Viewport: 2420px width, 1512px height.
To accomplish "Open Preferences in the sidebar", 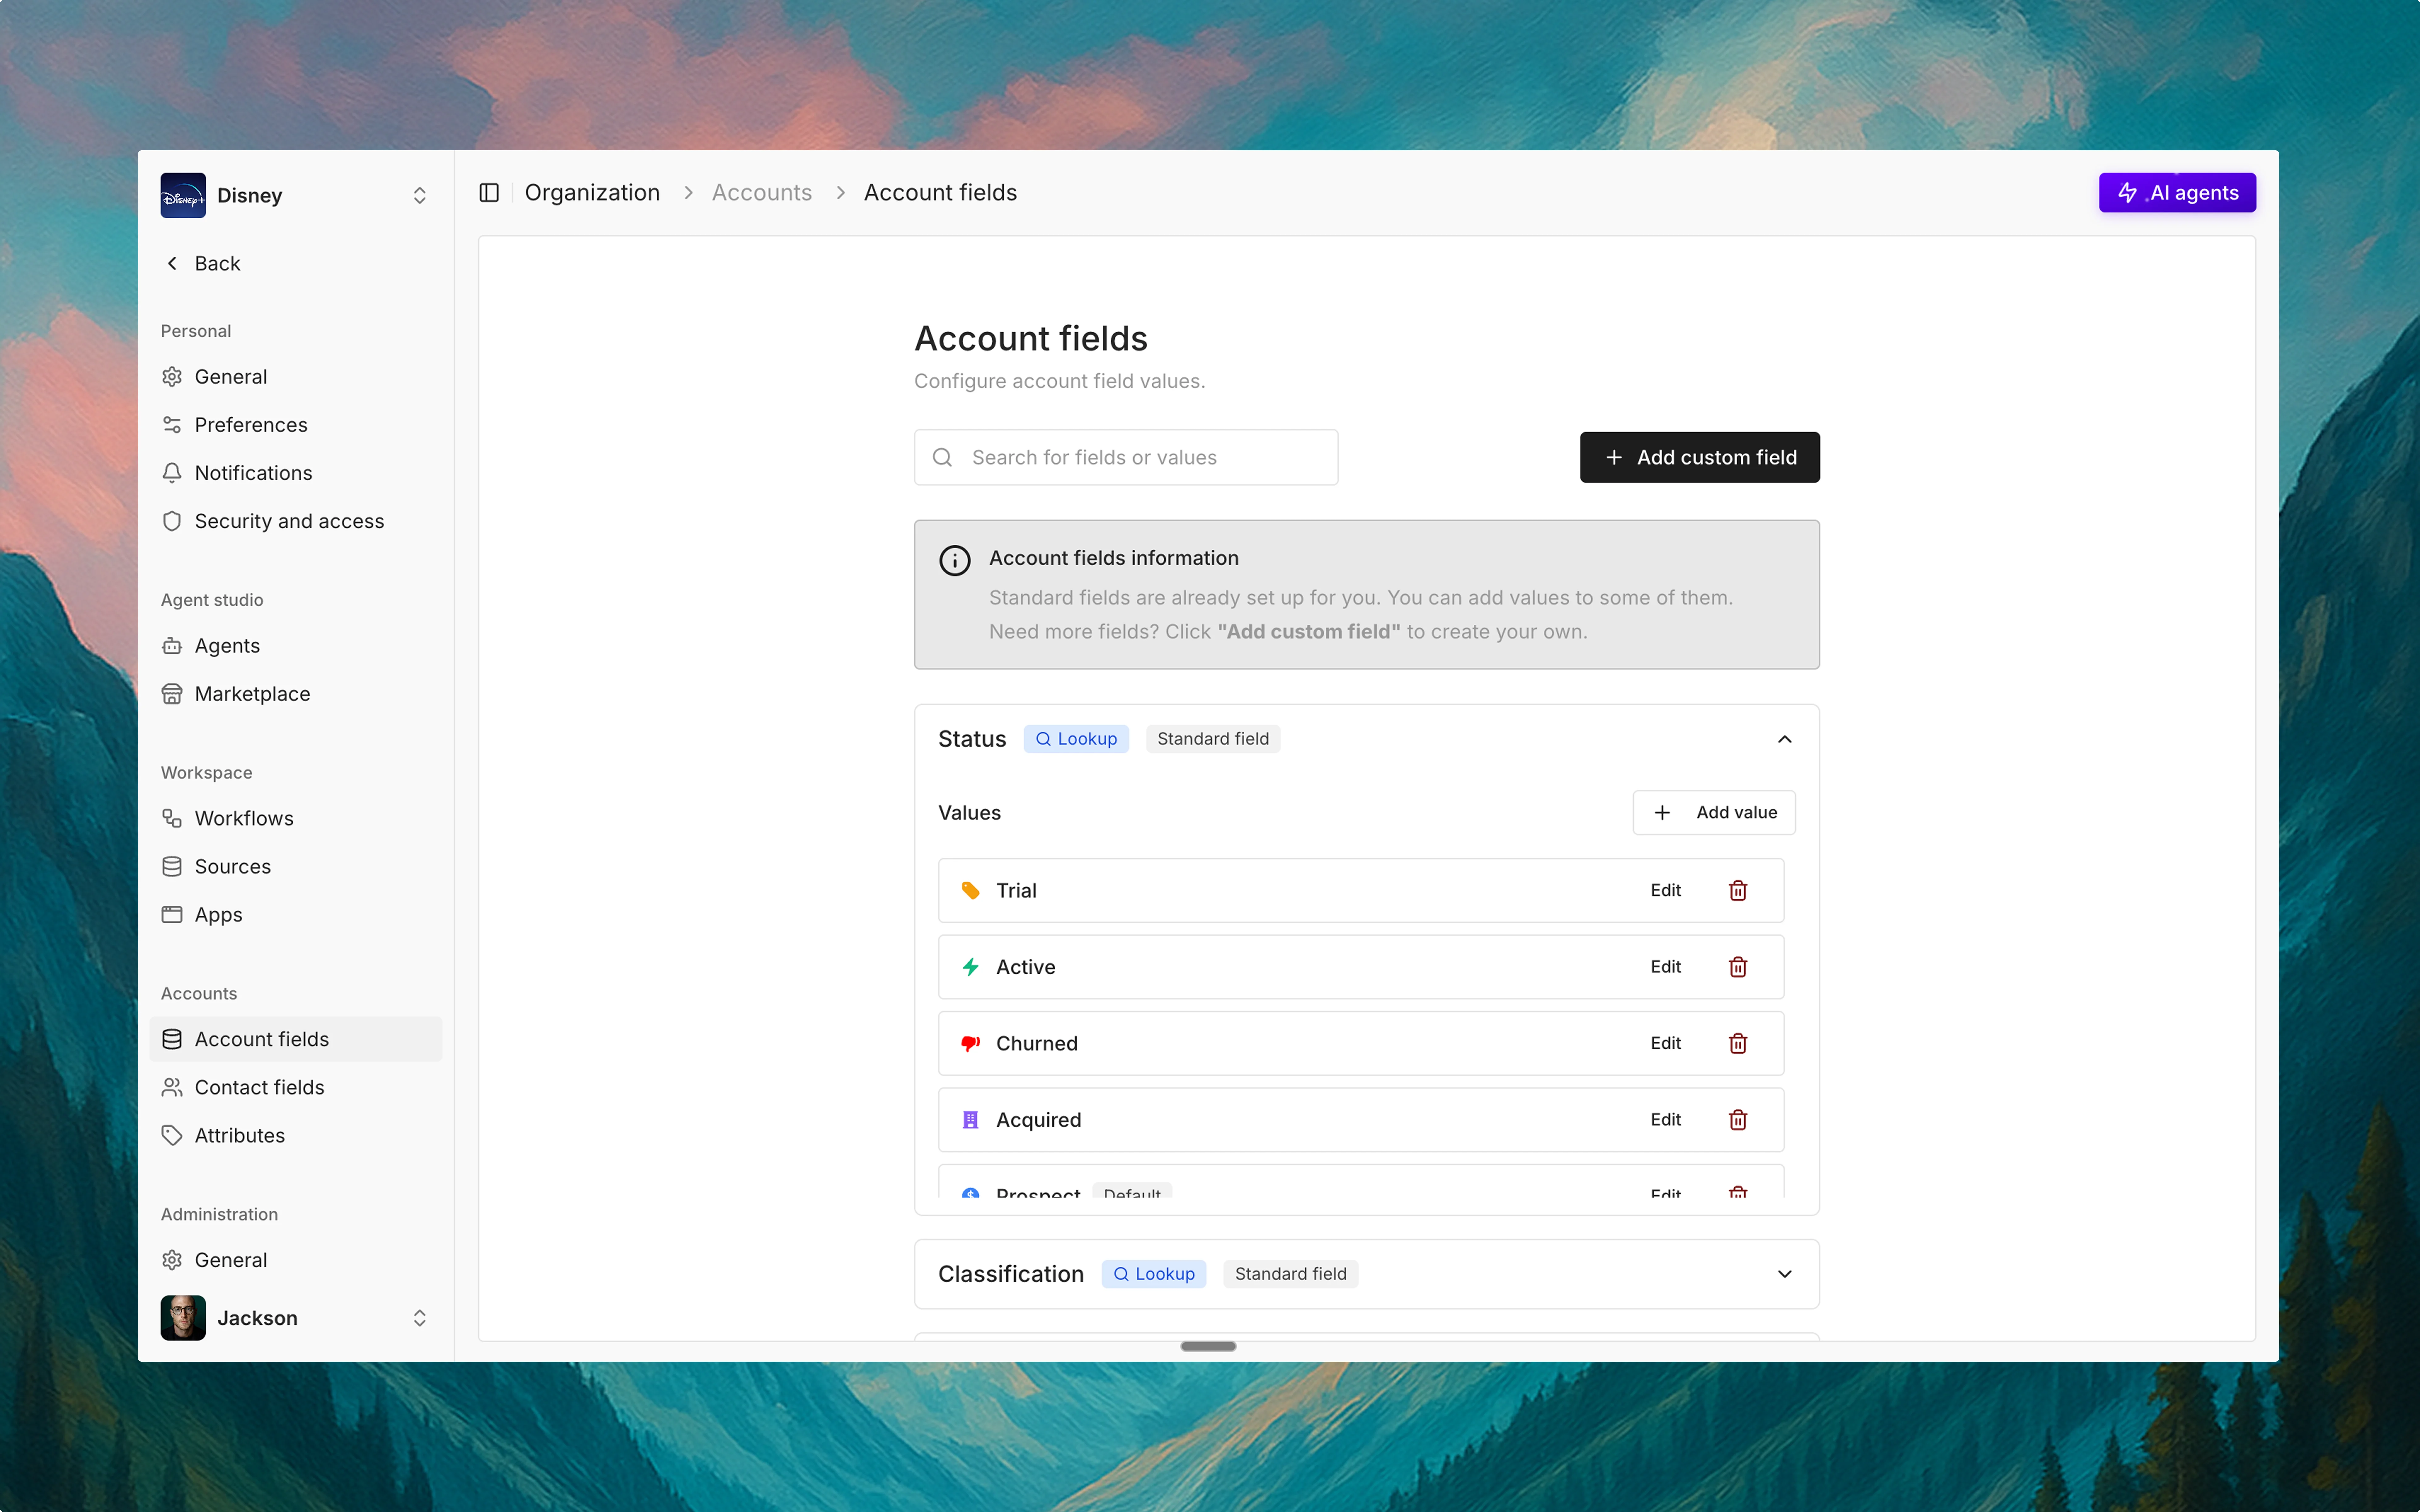I will 296,425.
